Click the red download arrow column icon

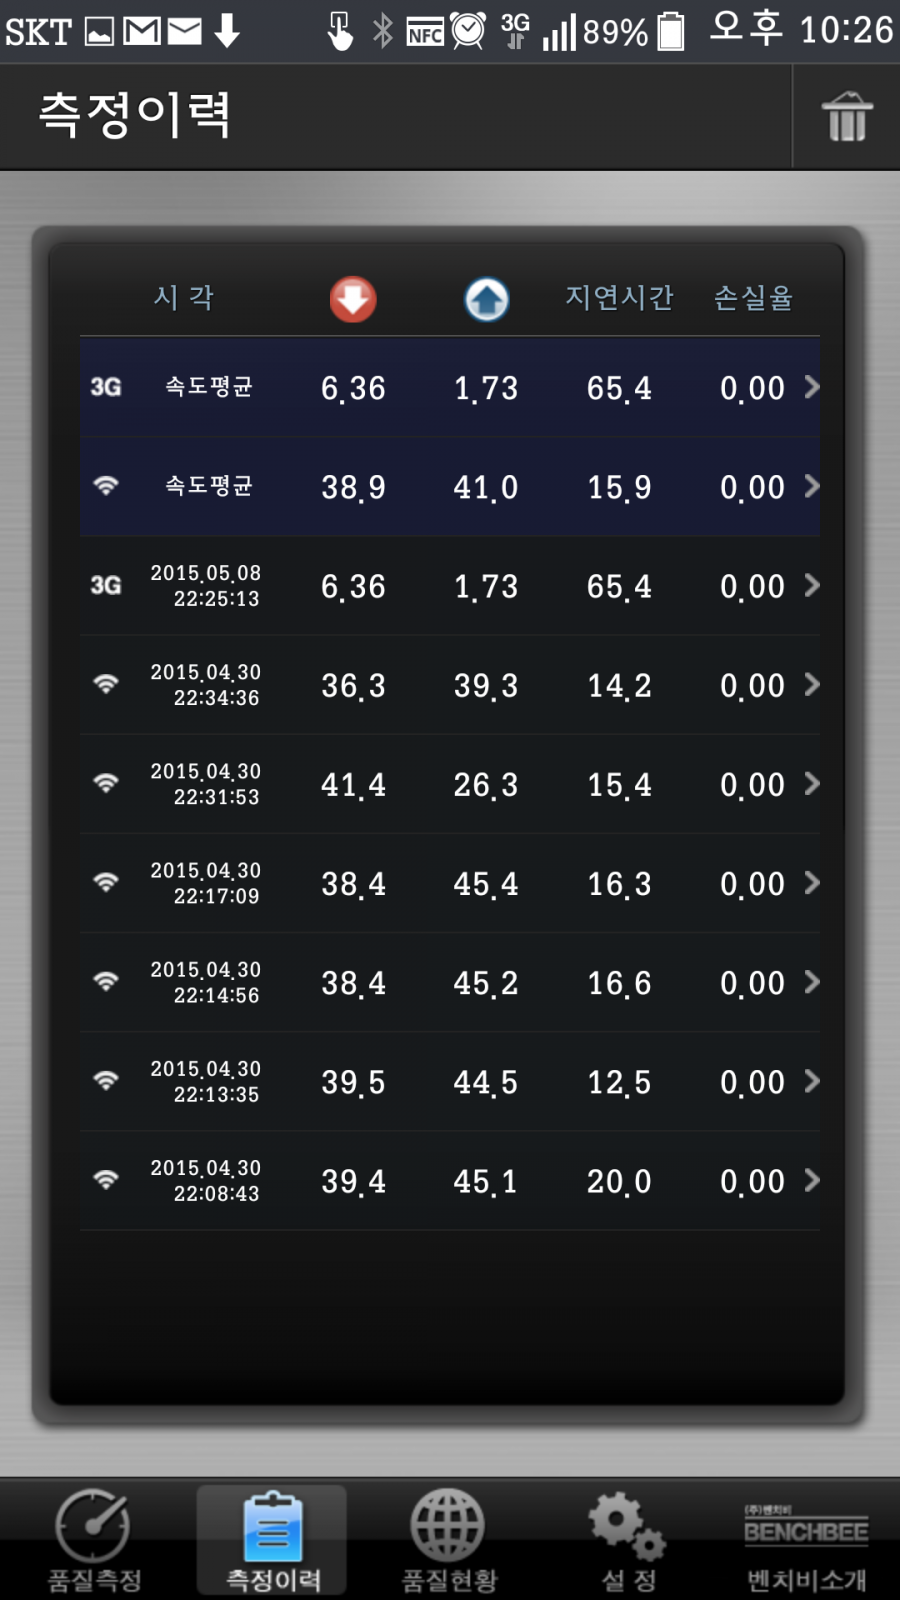tap(353, 299)
